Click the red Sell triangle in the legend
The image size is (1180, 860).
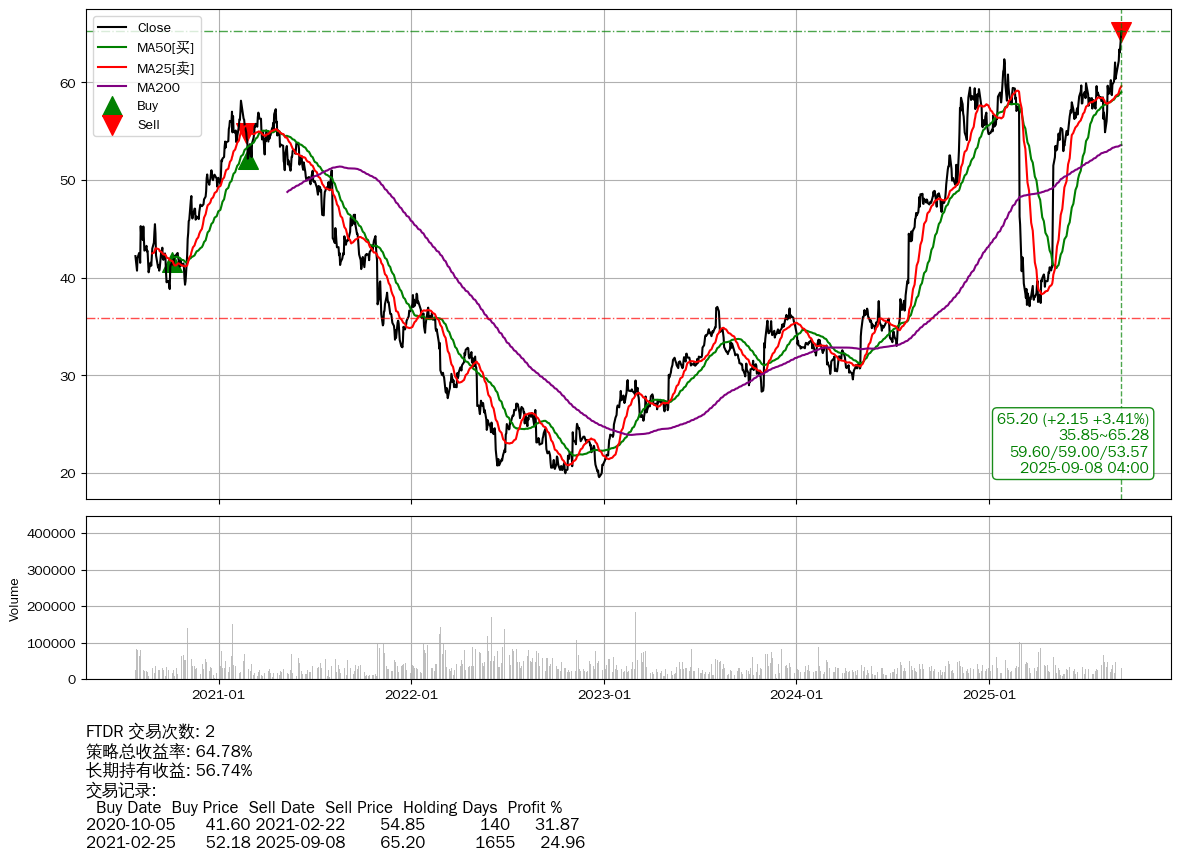click(113, 125)
